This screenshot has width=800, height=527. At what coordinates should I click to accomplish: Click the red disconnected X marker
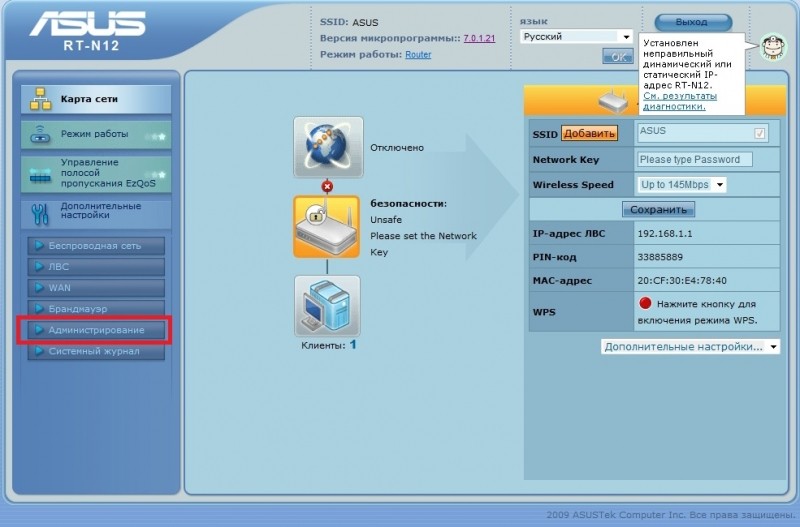[327, 187]
